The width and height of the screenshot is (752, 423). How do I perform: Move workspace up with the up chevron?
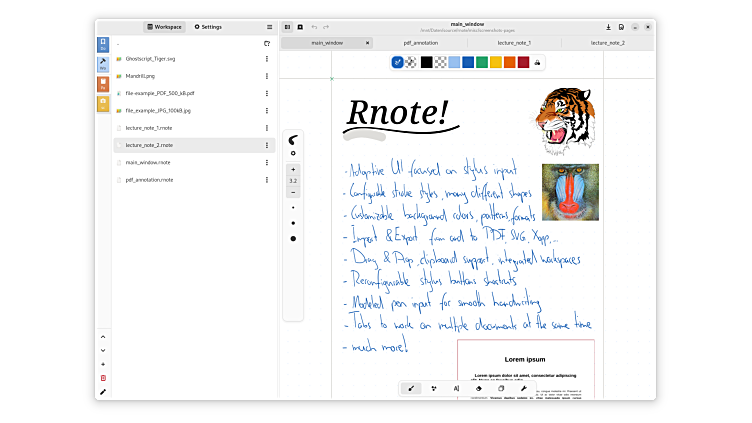(x=103, y=337)
